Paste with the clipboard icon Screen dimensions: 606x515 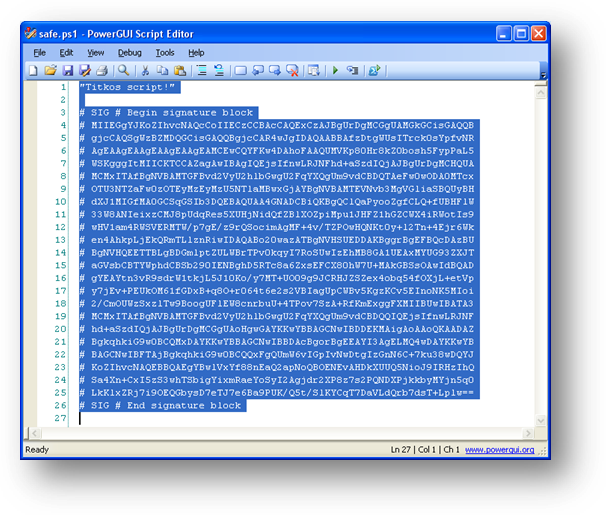pyautogui.click(x=180, y=71)
